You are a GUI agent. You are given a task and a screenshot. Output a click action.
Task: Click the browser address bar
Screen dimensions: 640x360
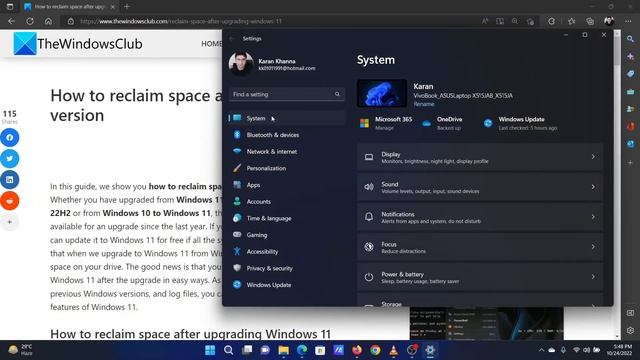click(269, 21)
